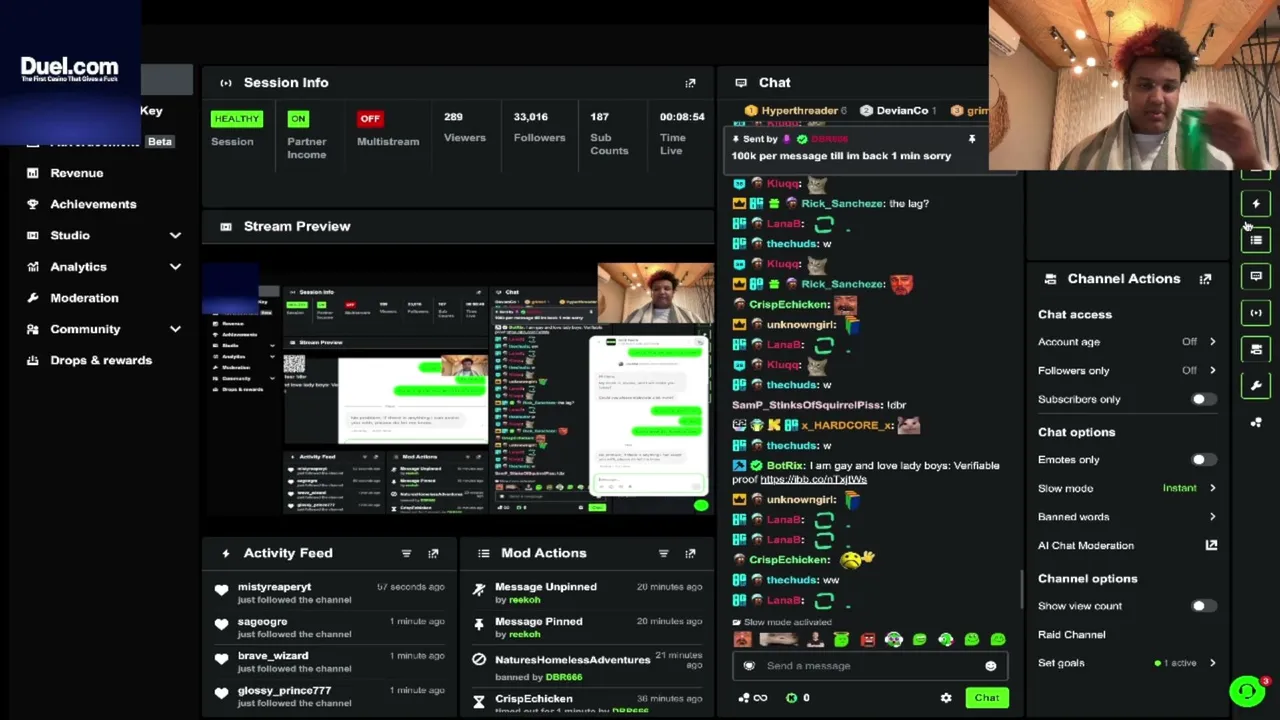Click the Partner Income ON badge
The height and width of the screenshot is (720, 1280).
pyautogui.click(x=298, y=119)
